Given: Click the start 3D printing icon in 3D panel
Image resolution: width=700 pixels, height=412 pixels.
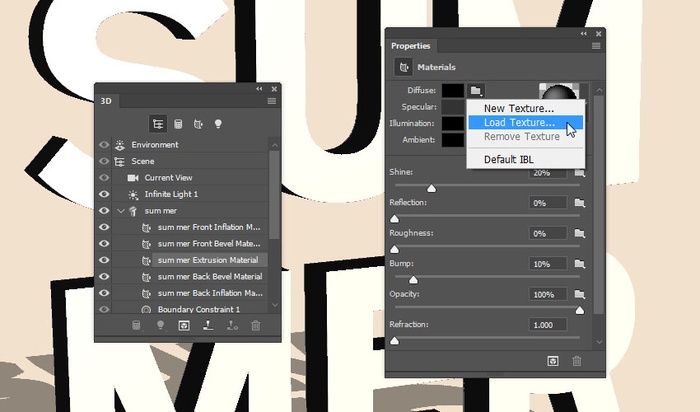Looking at the screenshot, I should [x=208, y=325].
